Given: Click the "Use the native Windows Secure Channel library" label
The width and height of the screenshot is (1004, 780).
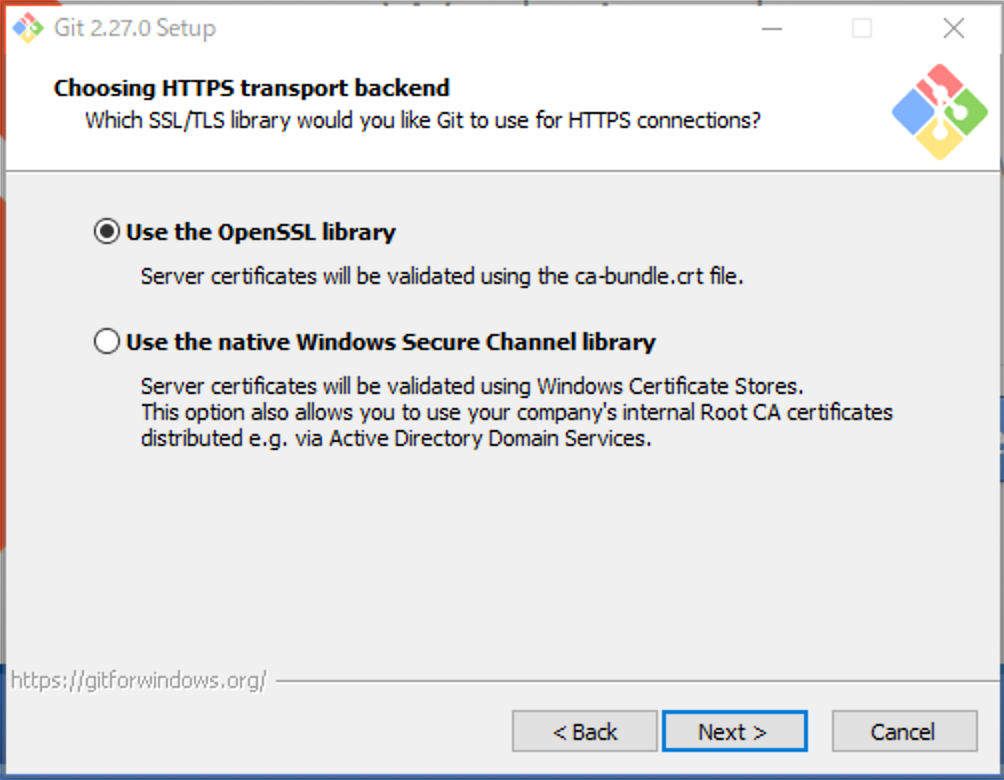Looking at the screenshot, I should coord(390,343).
